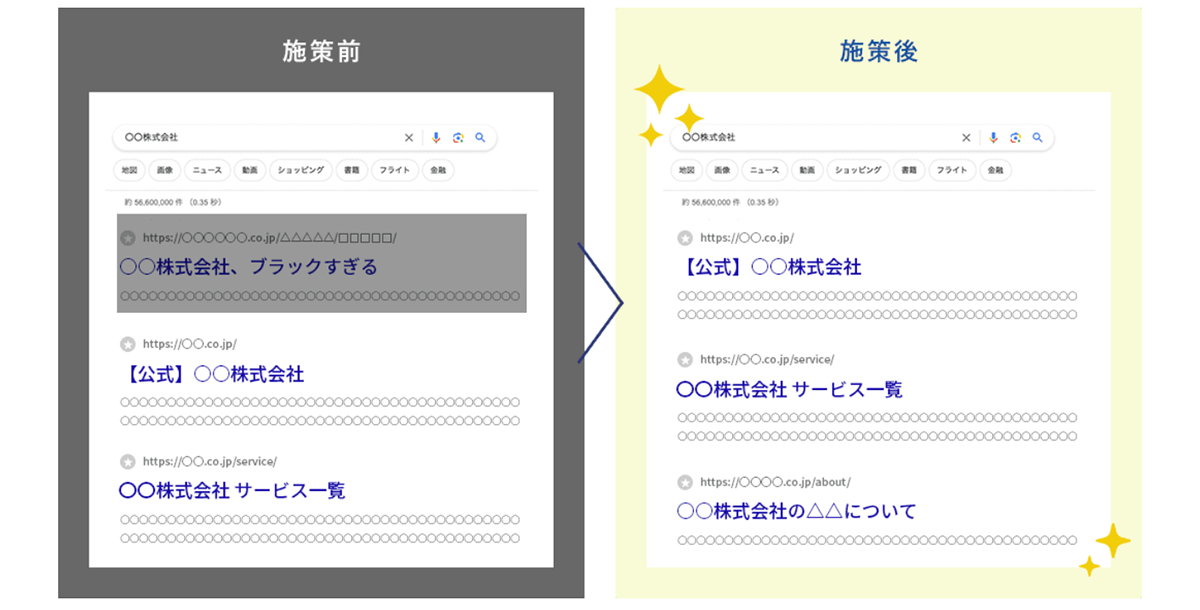
Task: Click the 約 56,600,000 件 result count in 施策前 panel
Action: pos(152,202)
